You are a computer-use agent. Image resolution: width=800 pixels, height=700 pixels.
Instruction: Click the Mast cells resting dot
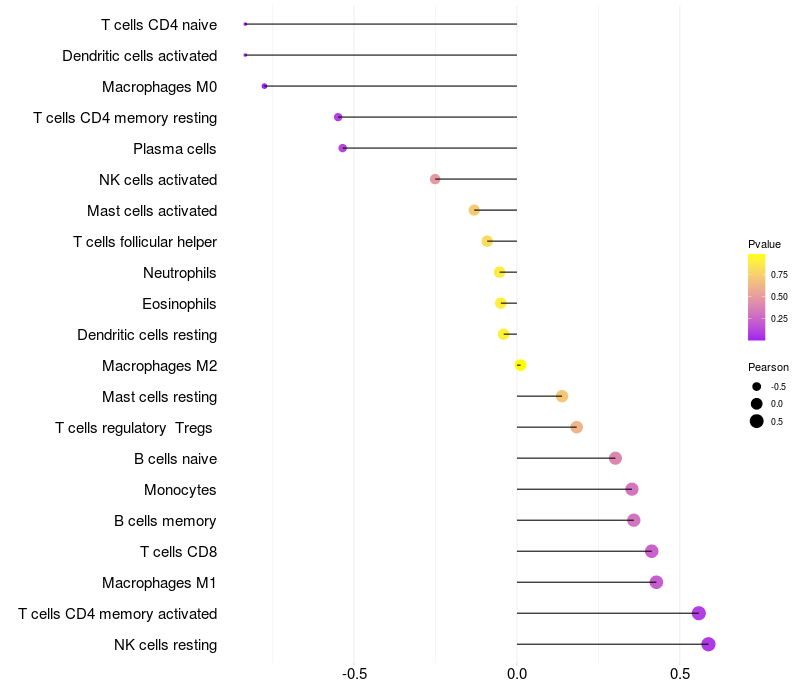562,396
